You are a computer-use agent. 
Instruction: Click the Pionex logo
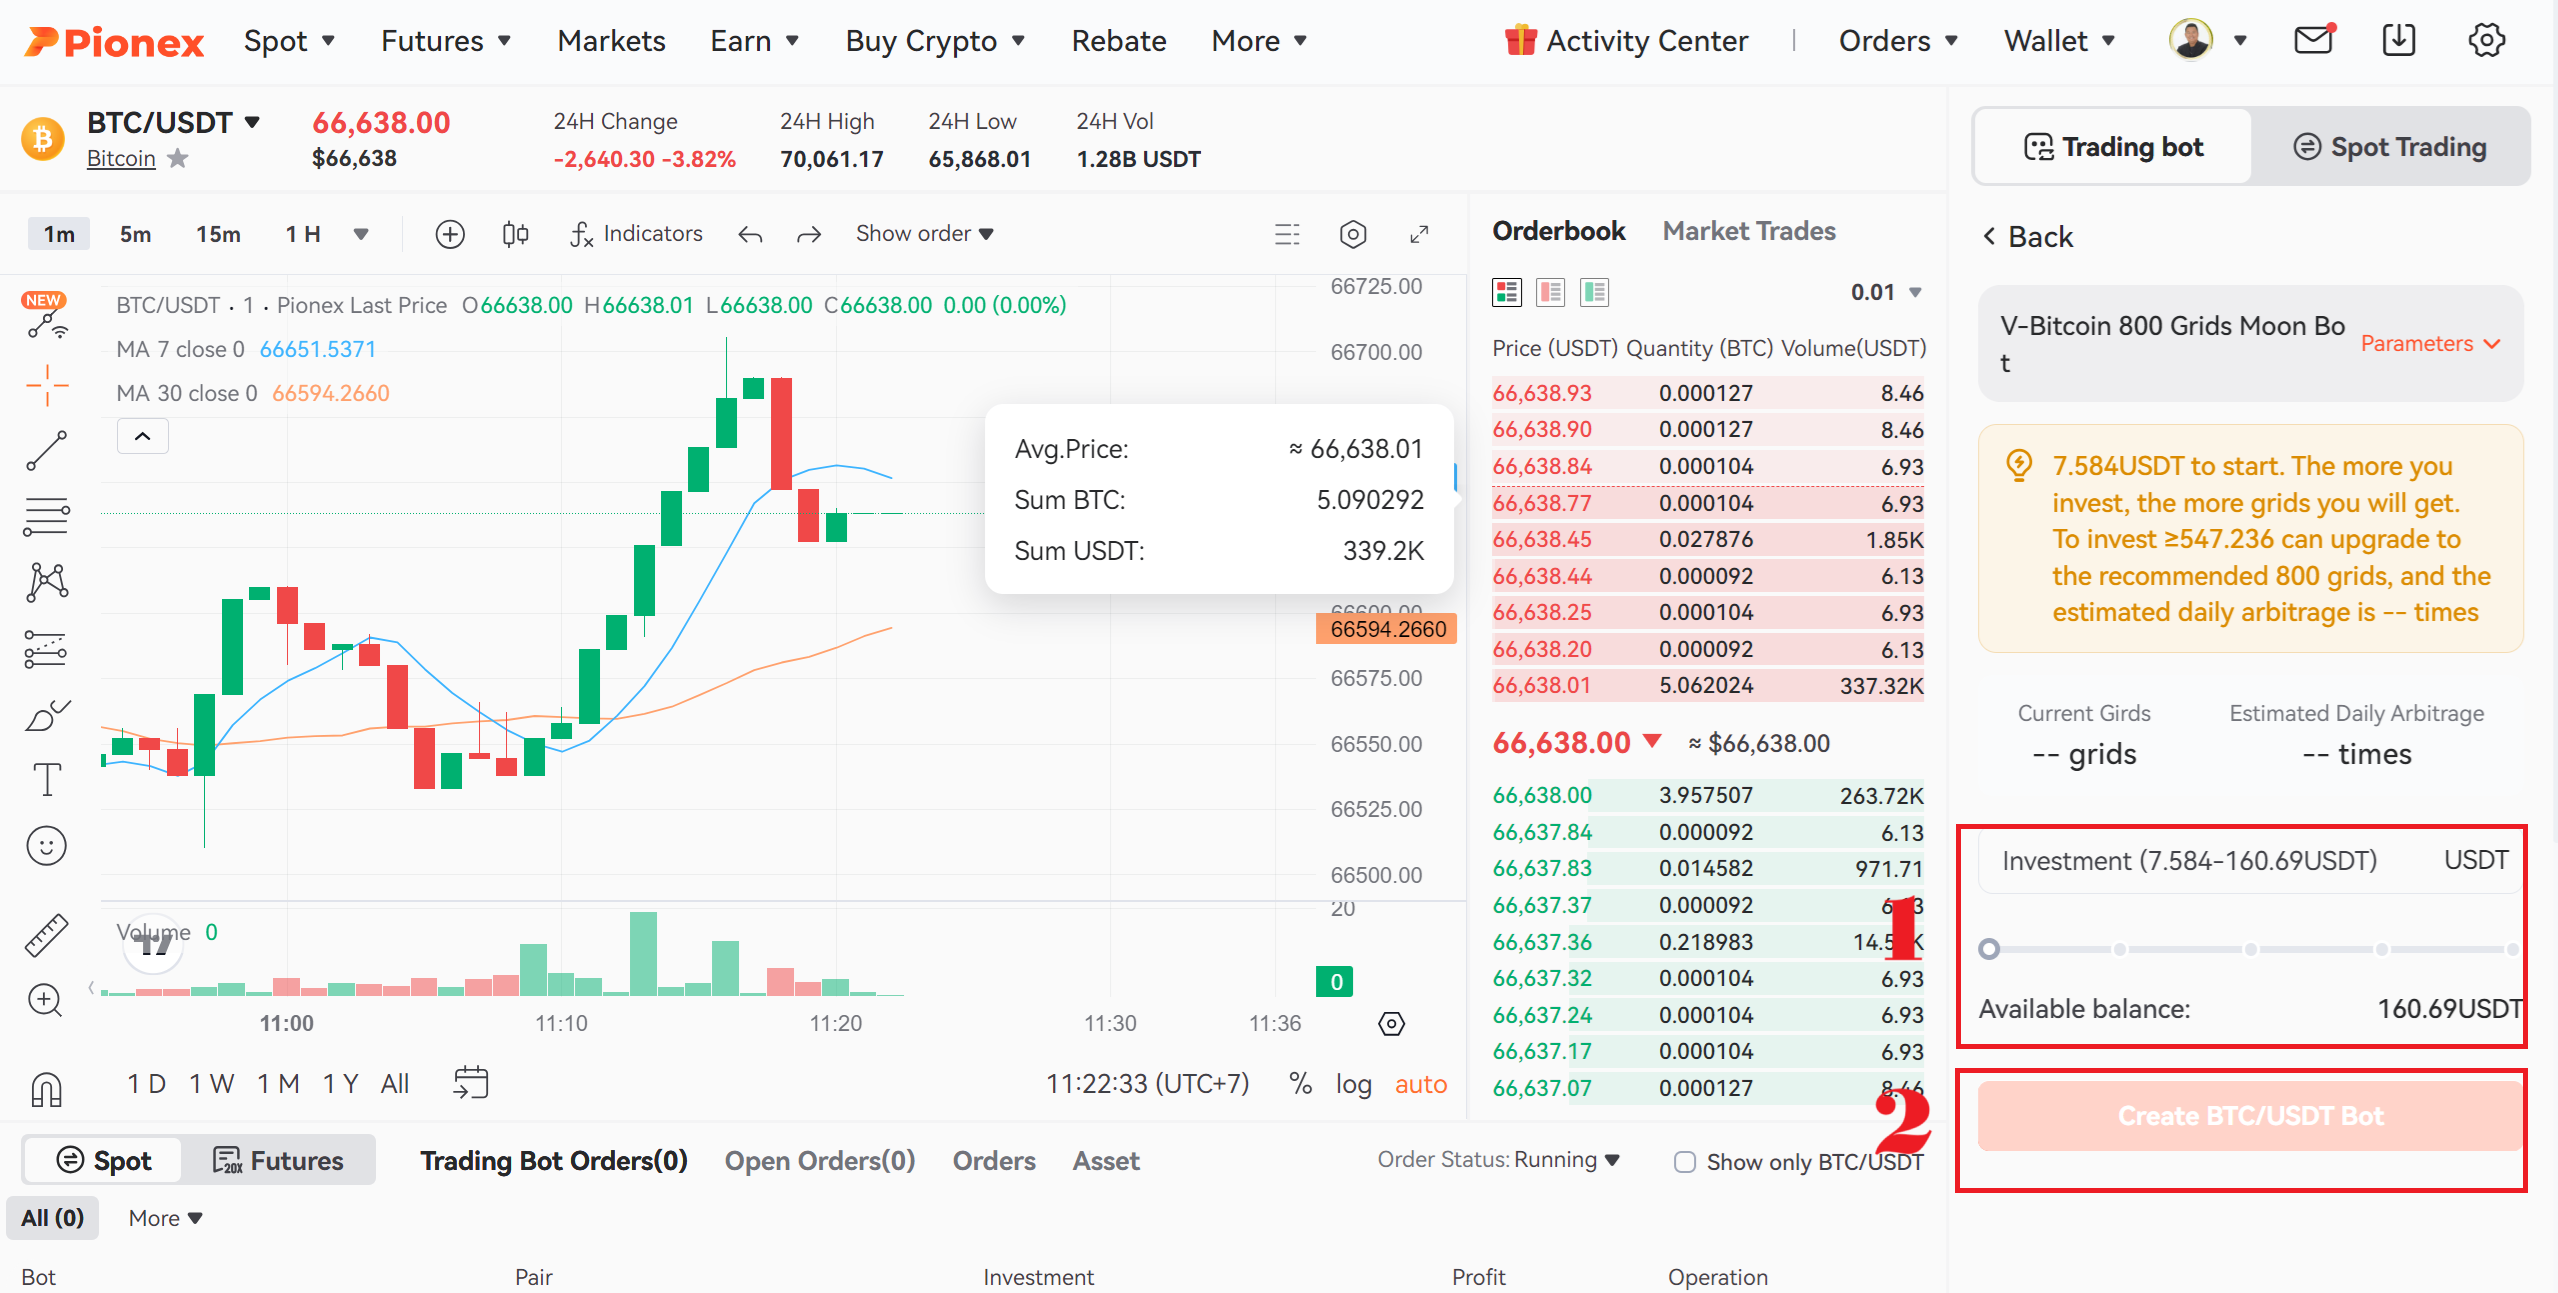coord(114,41)
